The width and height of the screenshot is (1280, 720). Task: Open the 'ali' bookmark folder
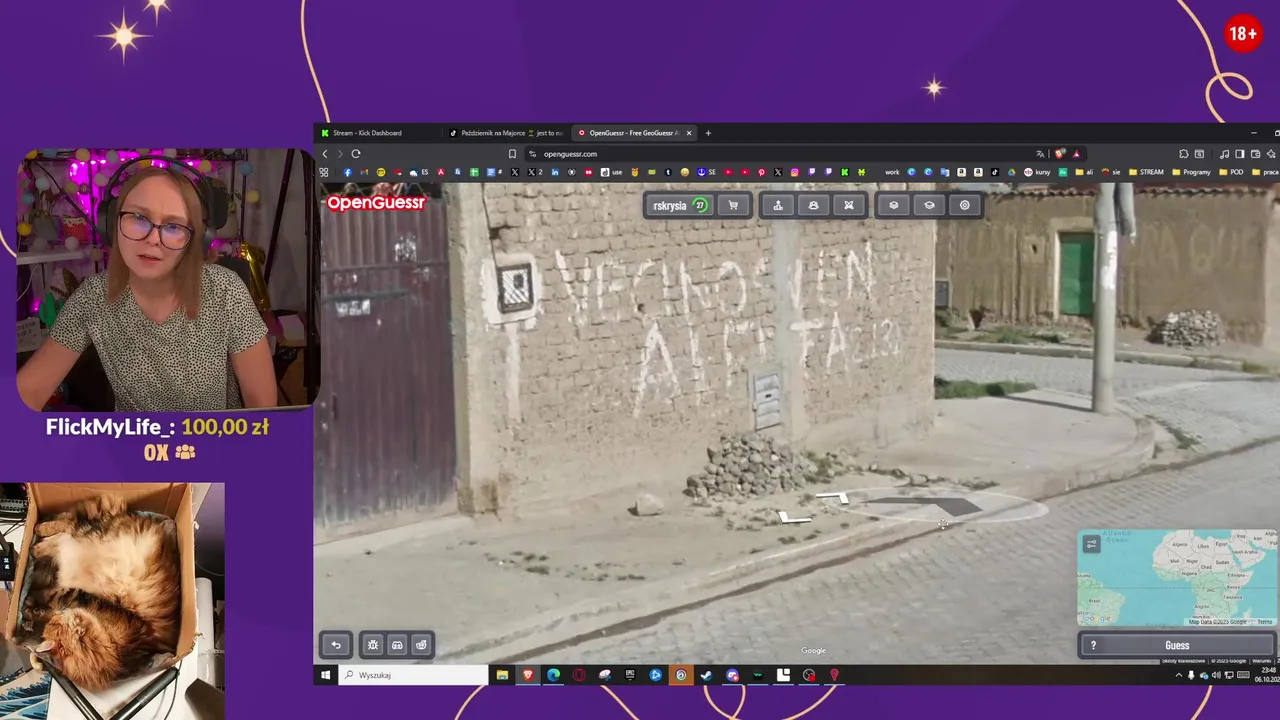click(1084, 172)
